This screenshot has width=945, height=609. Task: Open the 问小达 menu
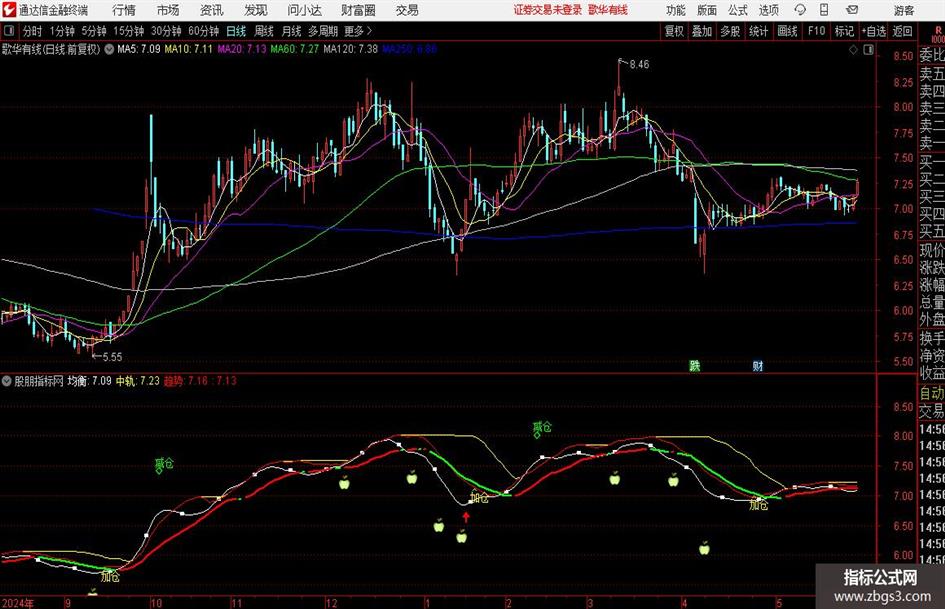304,10
